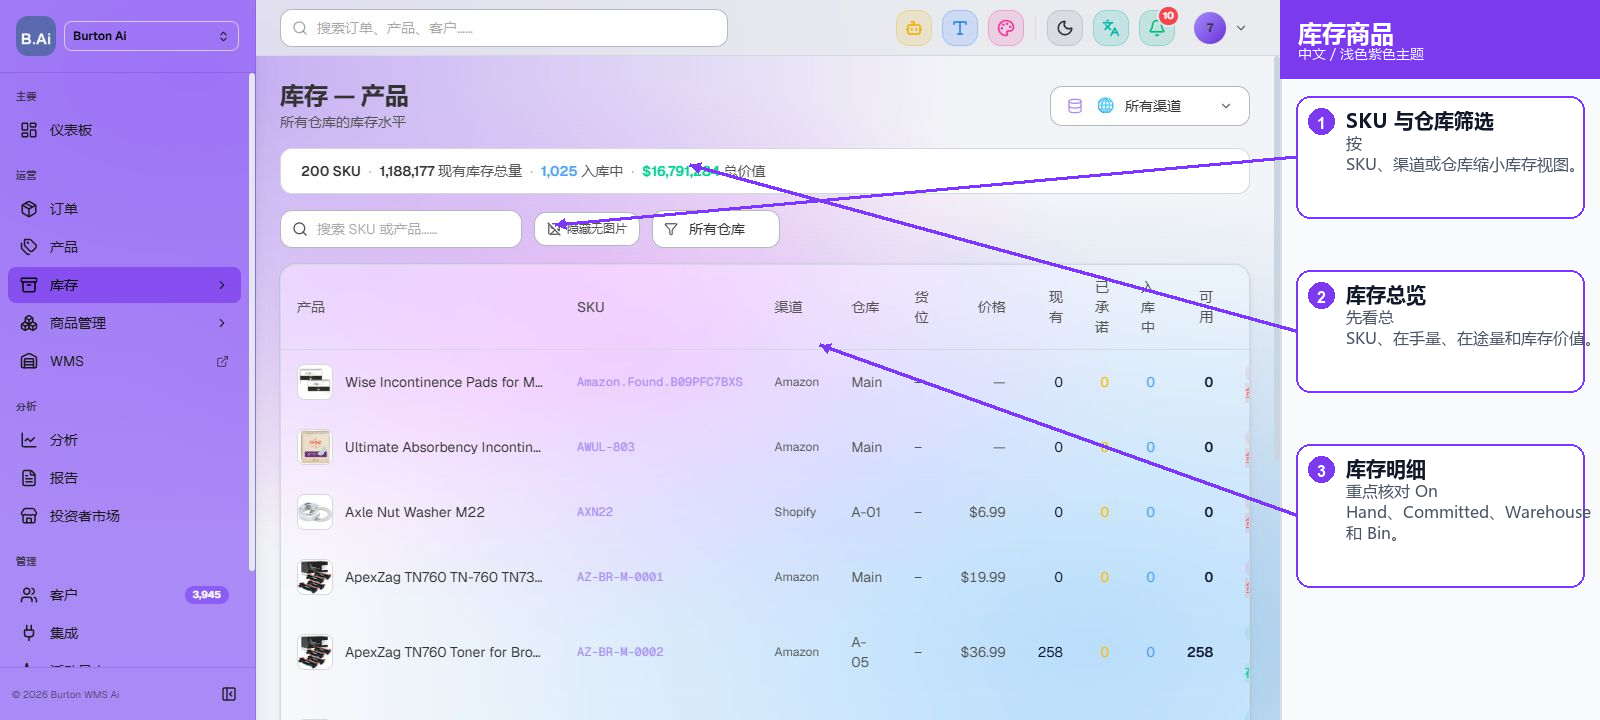Open SKU link AXN22
1600x720 pixels.
[x=595, y=512]
